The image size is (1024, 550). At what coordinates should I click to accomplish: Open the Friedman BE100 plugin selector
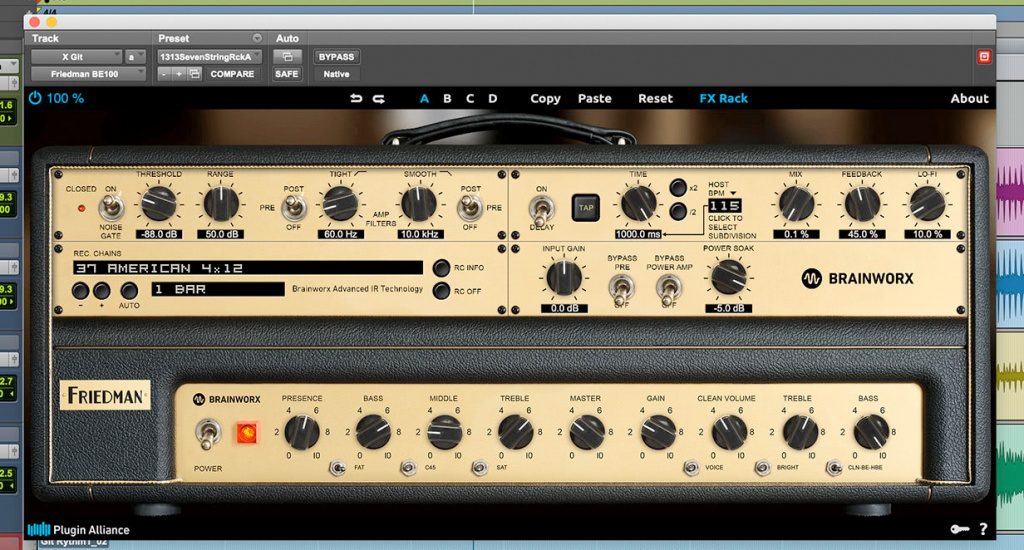pos(88,74)
